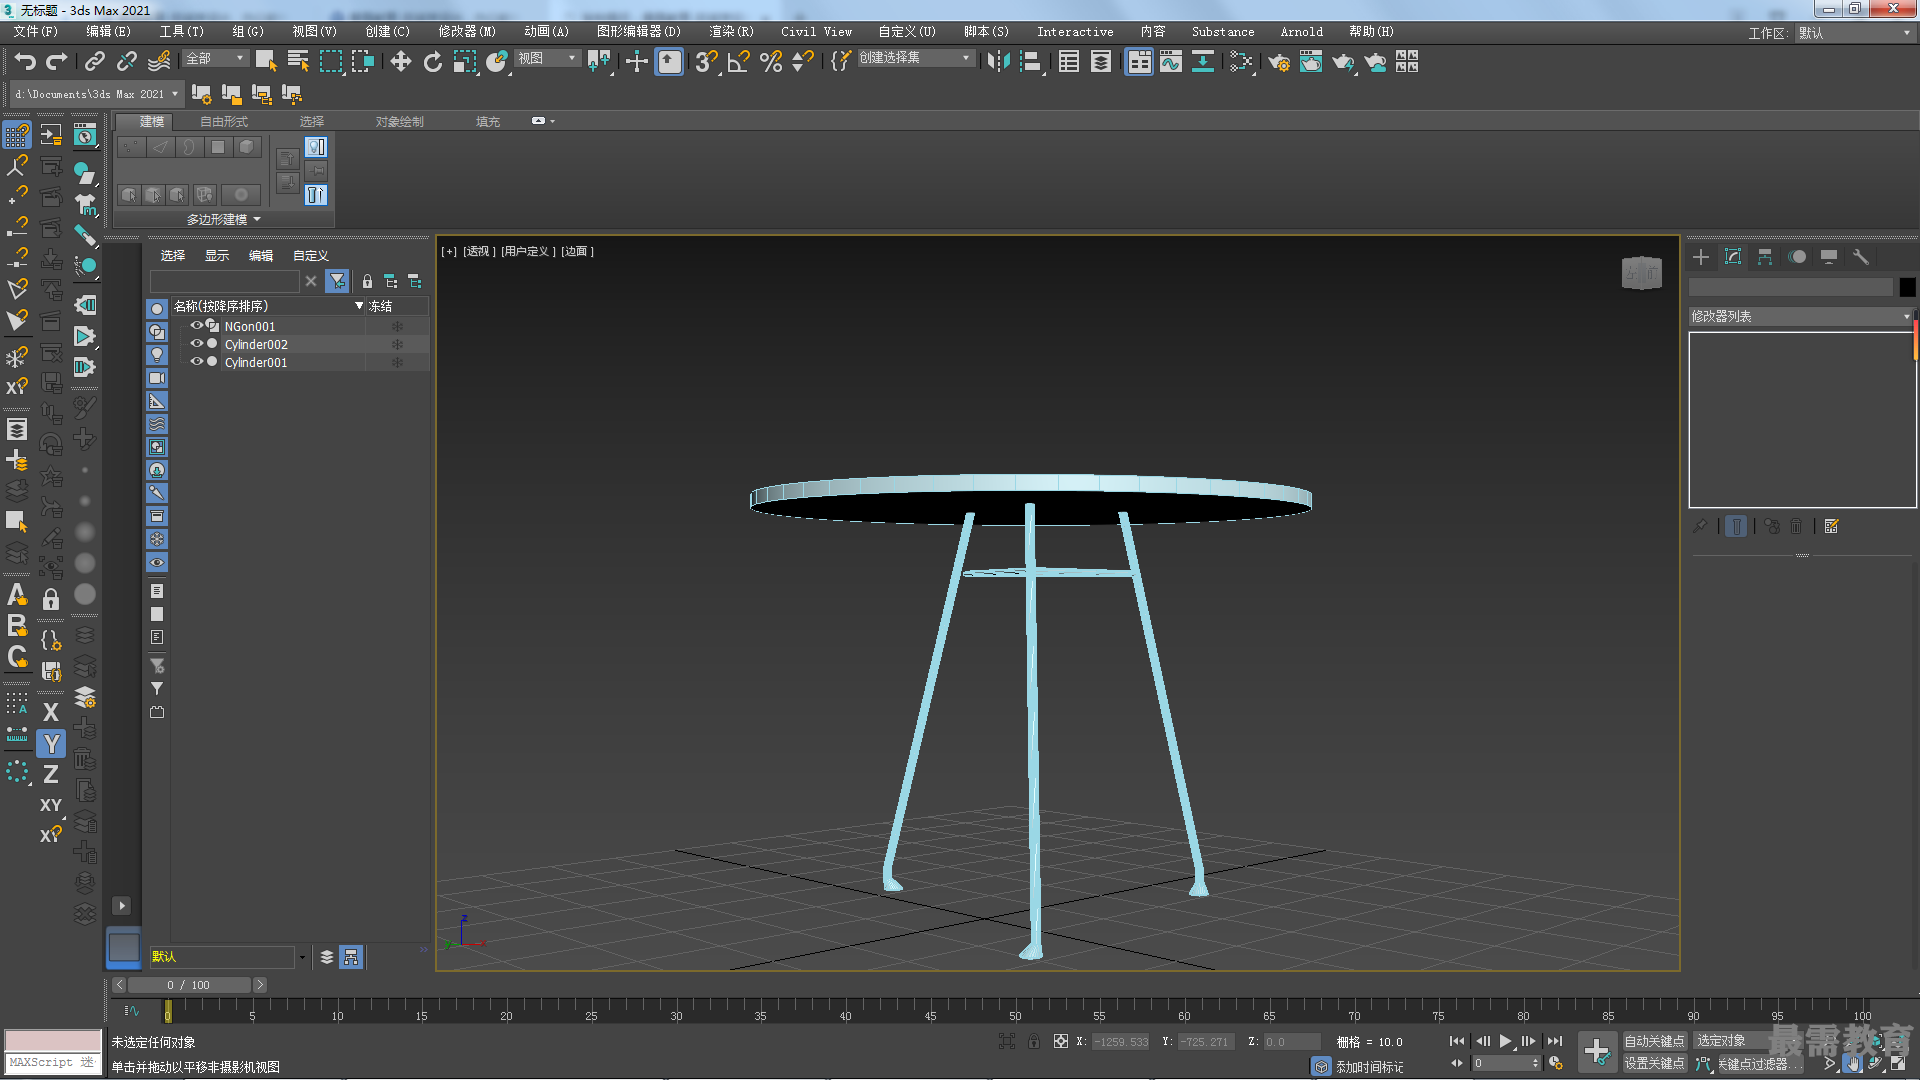The height and width of the screenshot is (1080, 1920).
Task: Open the 创建选择集 named selection dropdown
Action: point(916,59)
